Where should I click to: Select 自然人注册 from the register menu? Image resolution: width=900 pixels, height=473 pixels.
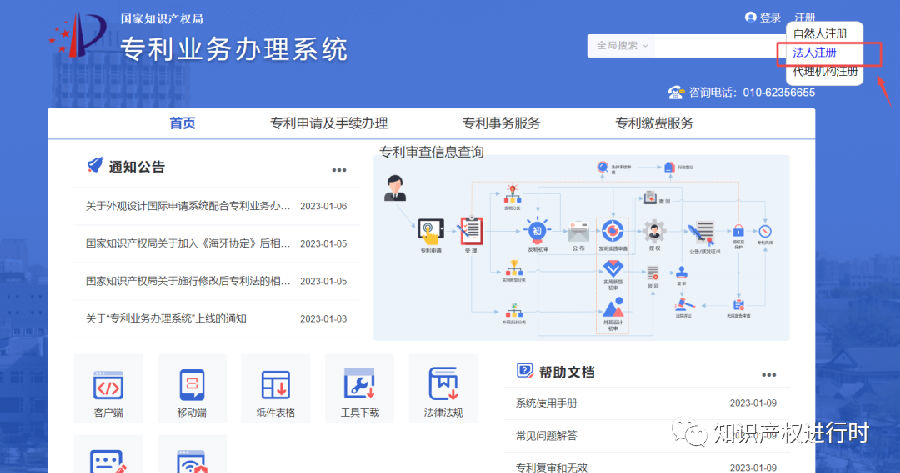820,33
